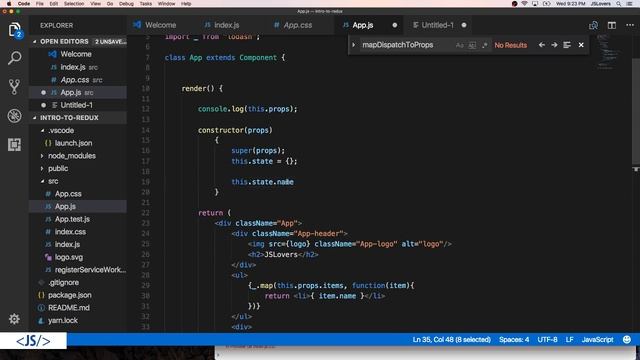Click the editor minimap
The image size is (640, 360).
coord(609,52)
